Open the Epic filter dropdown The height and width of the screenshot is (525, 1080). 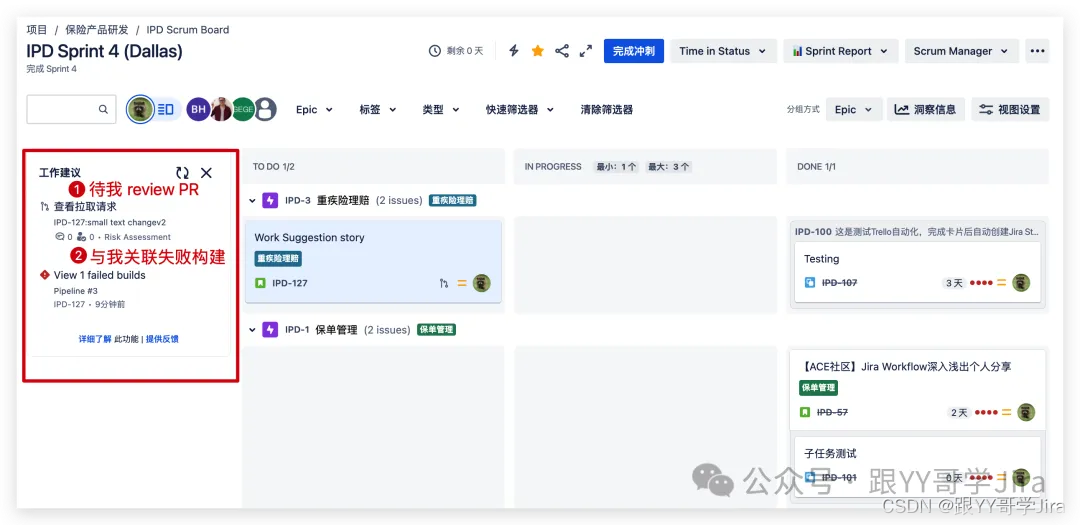pyautogui.click(x=314, y=109)
